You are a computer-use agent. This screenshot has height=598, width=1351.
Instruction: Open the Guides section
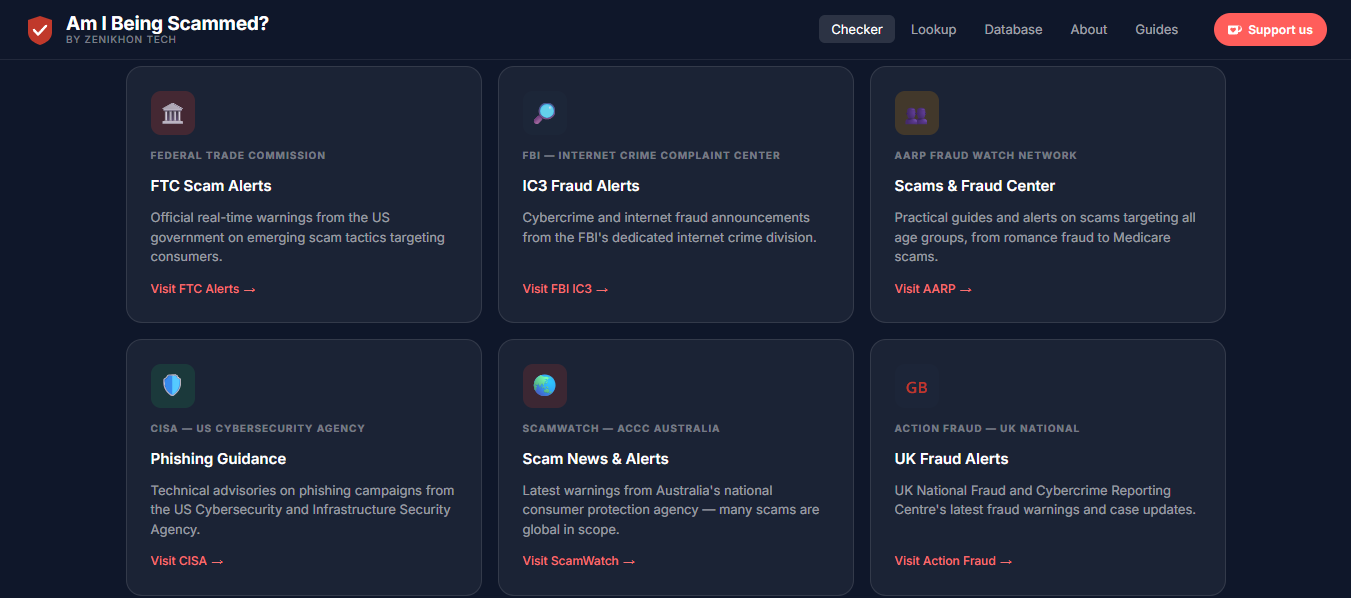[x=1156, y=29]
